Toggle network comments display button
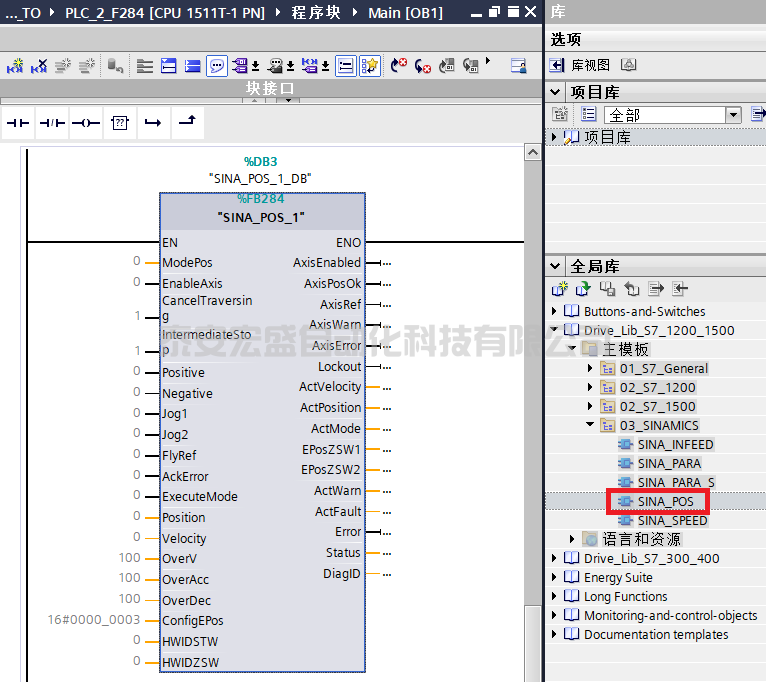The width and height of the screenshot is (766, 682). click(217, 66)
